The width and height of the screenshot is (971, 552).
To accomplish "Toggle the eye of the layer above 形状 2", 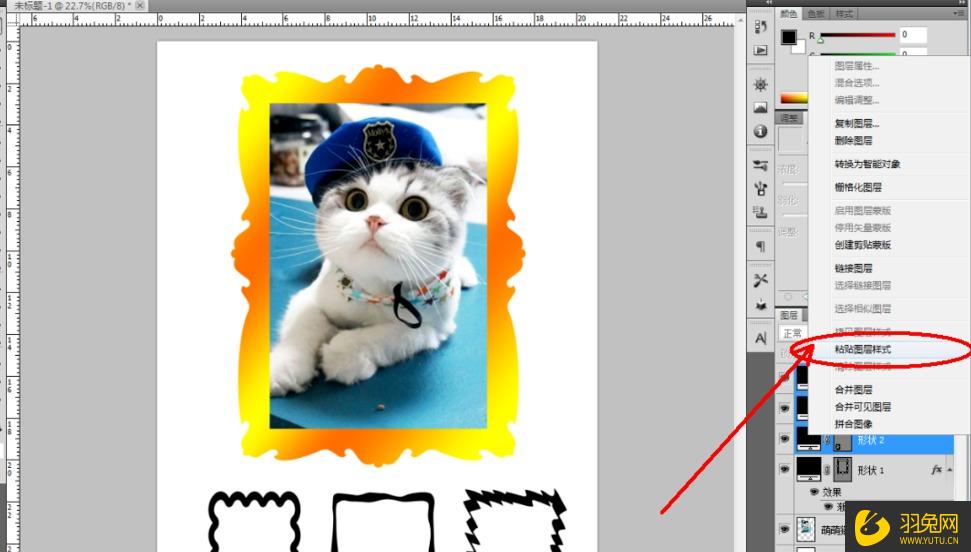I will pos(784,408).
